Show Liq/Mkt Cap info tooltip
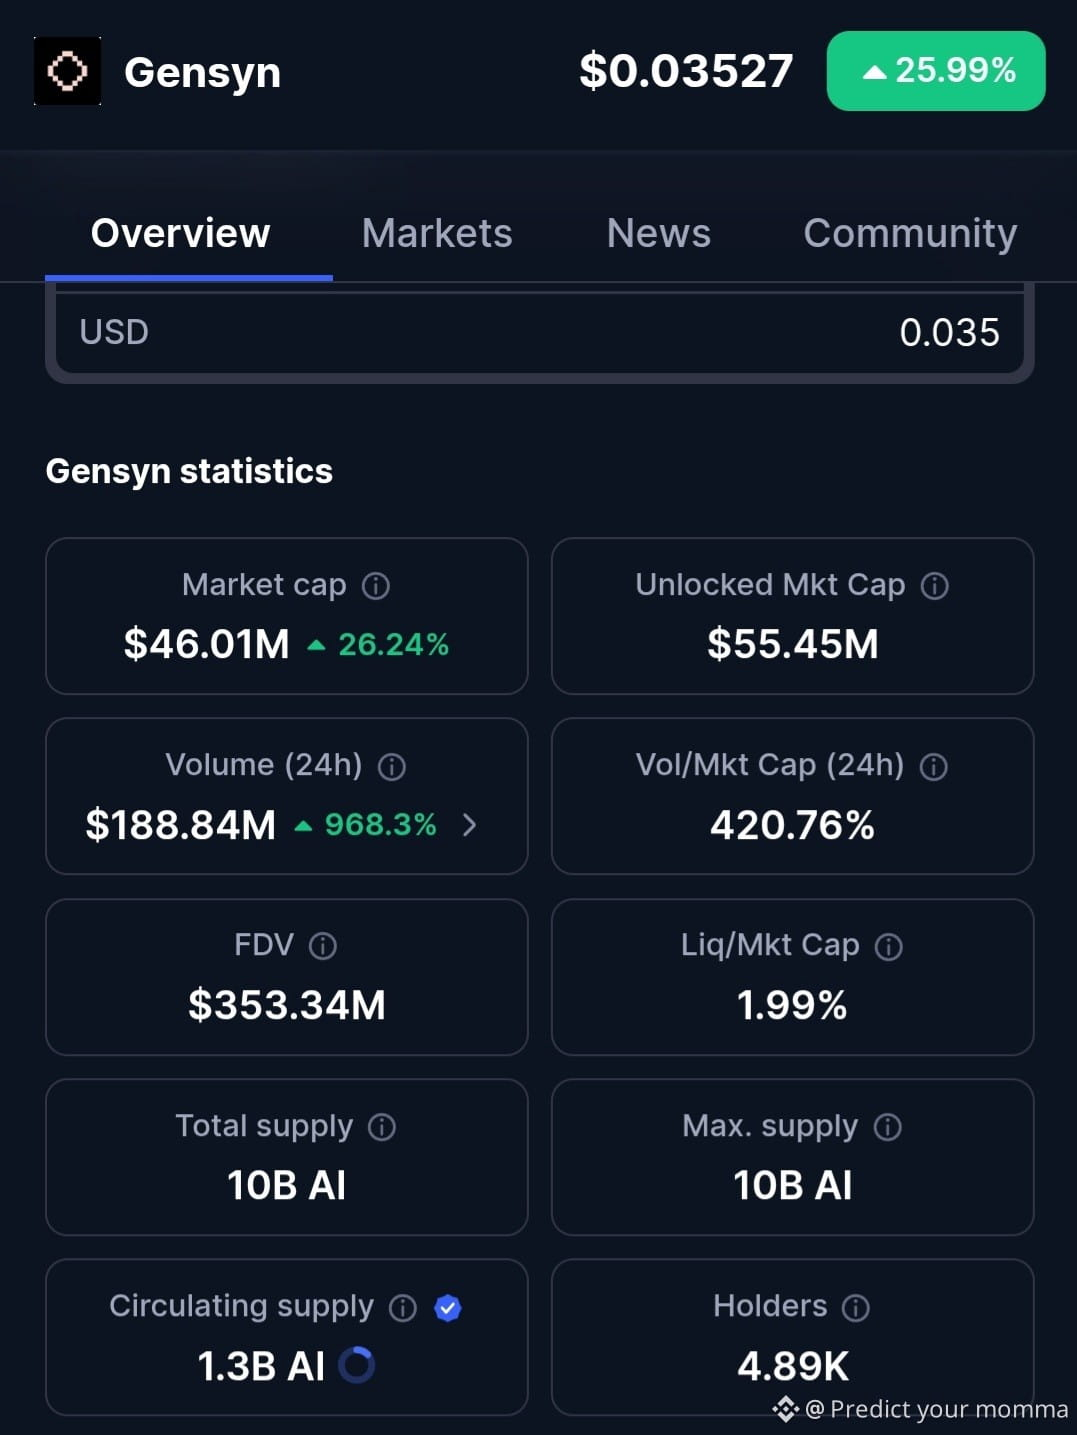1077x1435 pixels. [889, 947]
